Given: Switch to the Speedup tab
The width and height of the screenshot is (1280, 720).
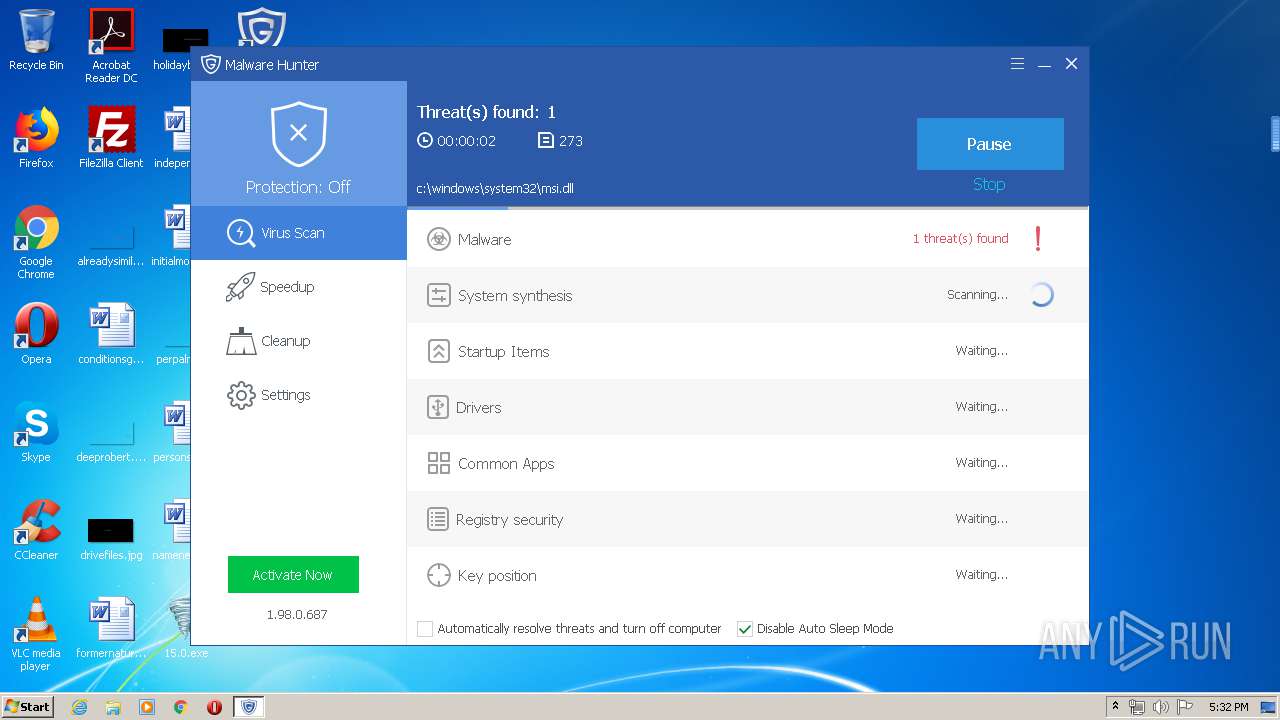Looking at the screenshot, I should [x=299, y=287].
